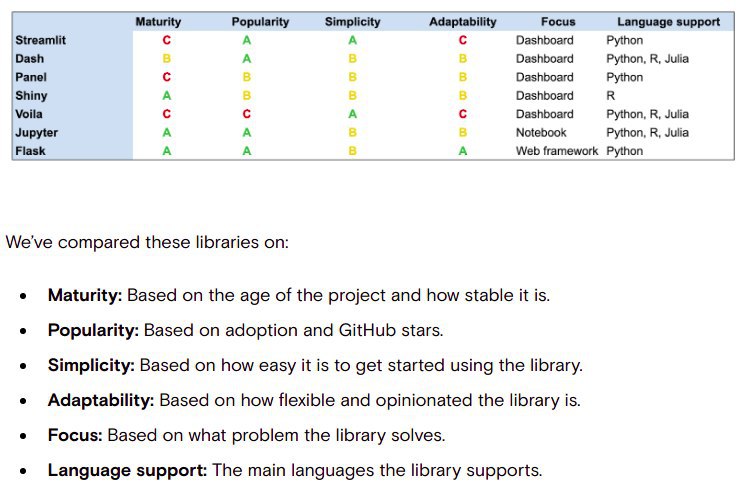Viewport: 743px width, 493px height.
Task: Select the Popularity column header
Action: 260,22
